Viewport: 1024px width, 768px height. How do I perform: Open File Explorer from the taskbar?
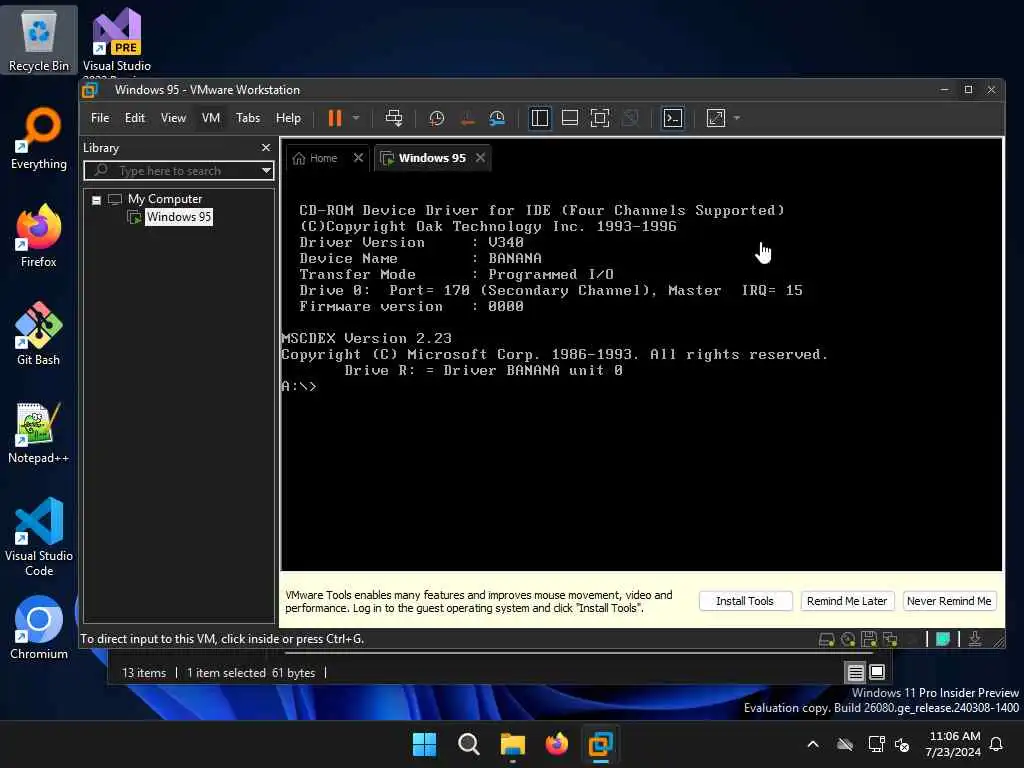pos(513,744)
